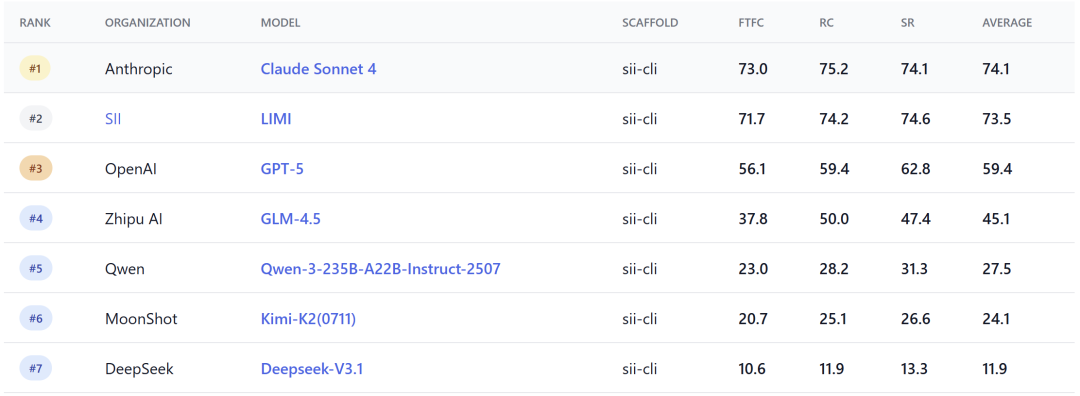The width and height of the screenshot is (1080, 396).
Task: Click the ORGANIZATION column header
Action: point(147,23)
